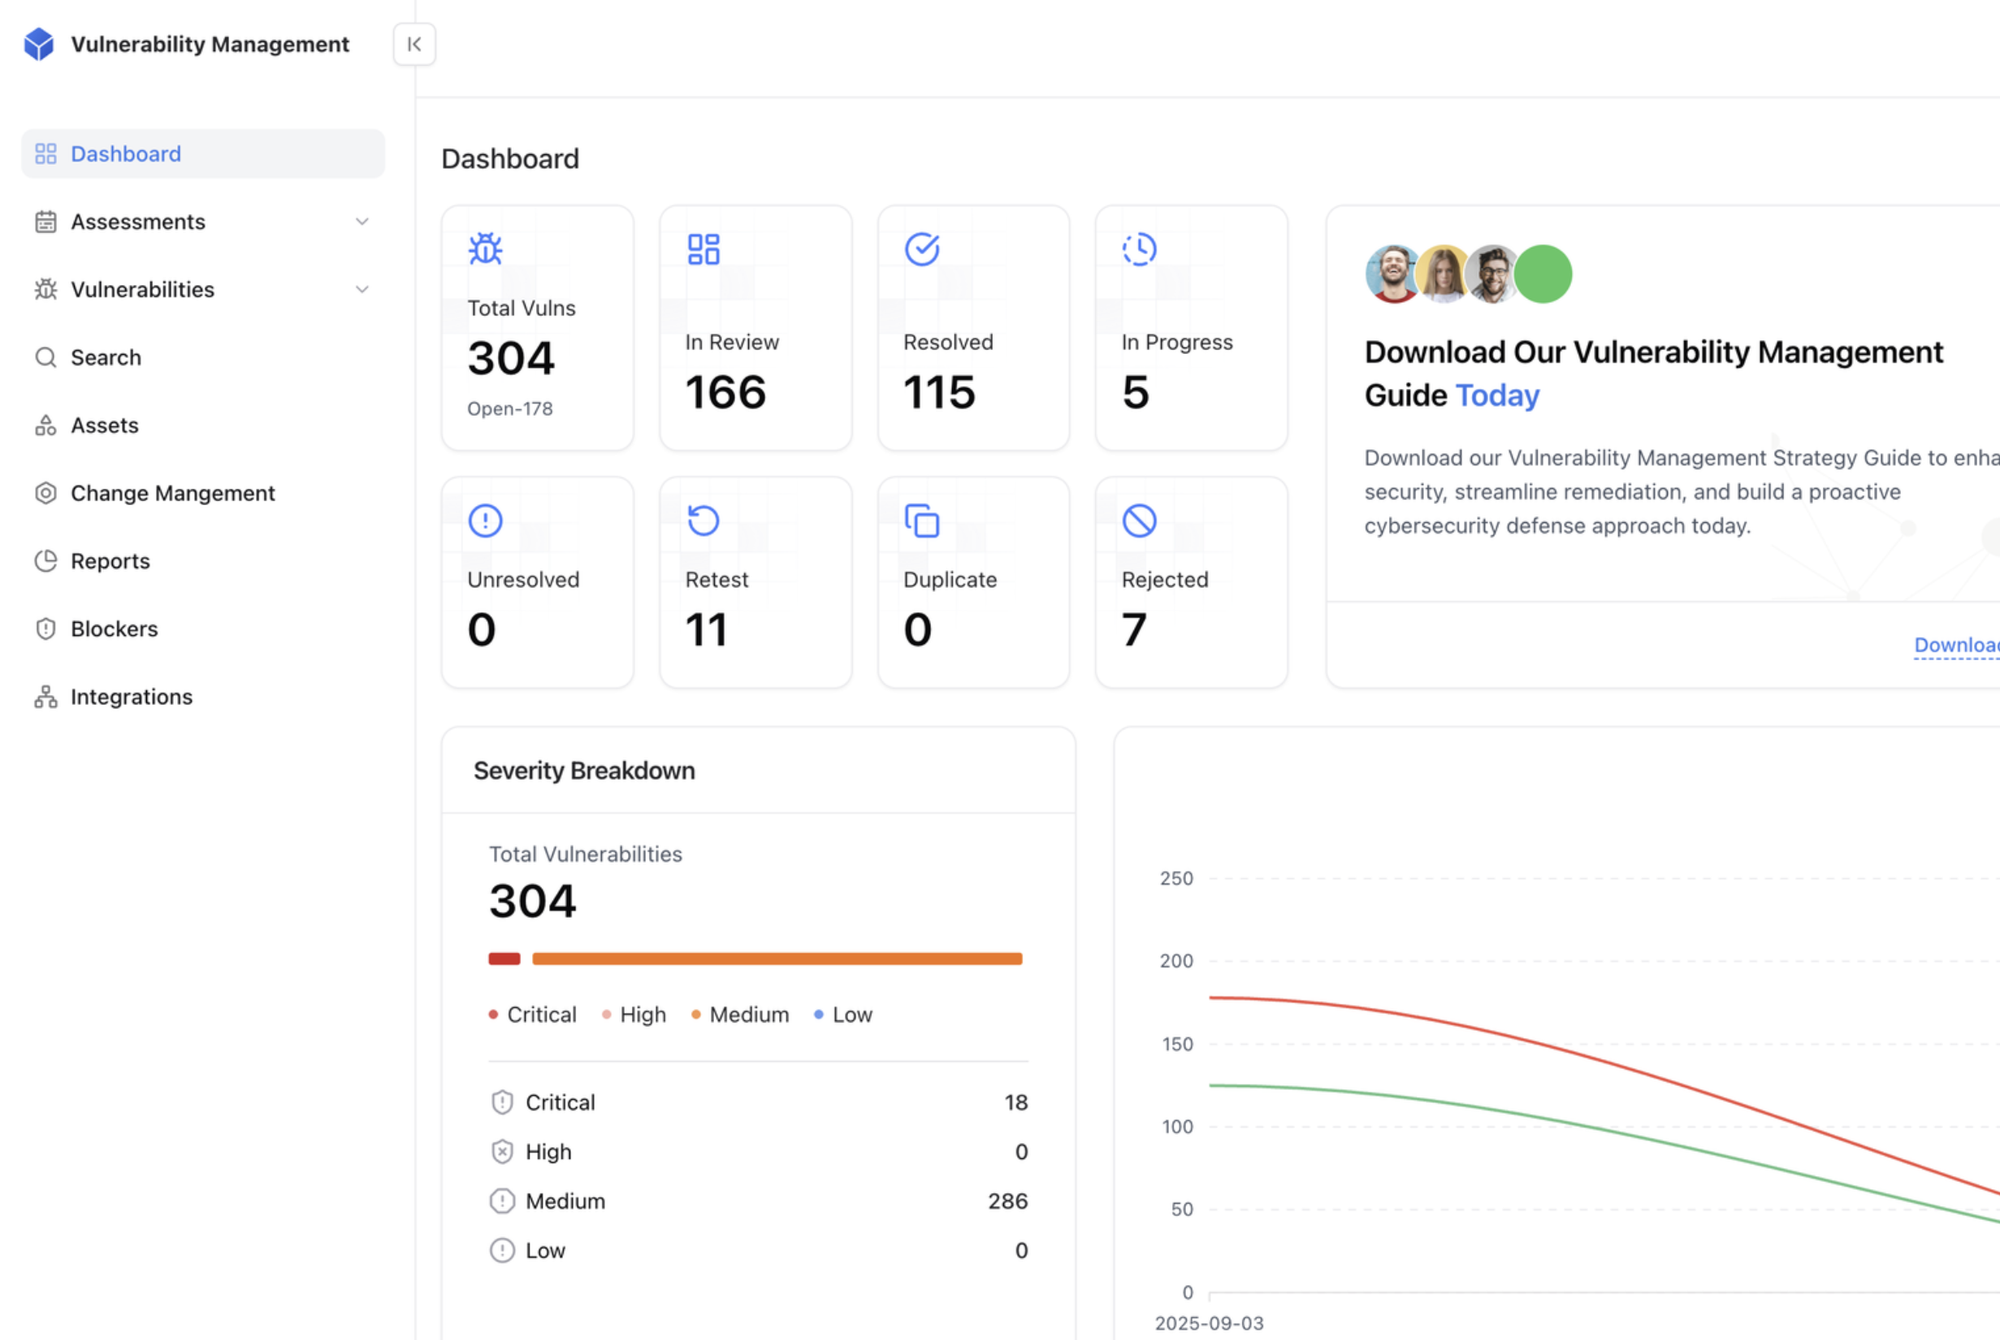Select the In Review count 166
The width and height of the screenshot is (2000, 1340).
pos(726,392)
